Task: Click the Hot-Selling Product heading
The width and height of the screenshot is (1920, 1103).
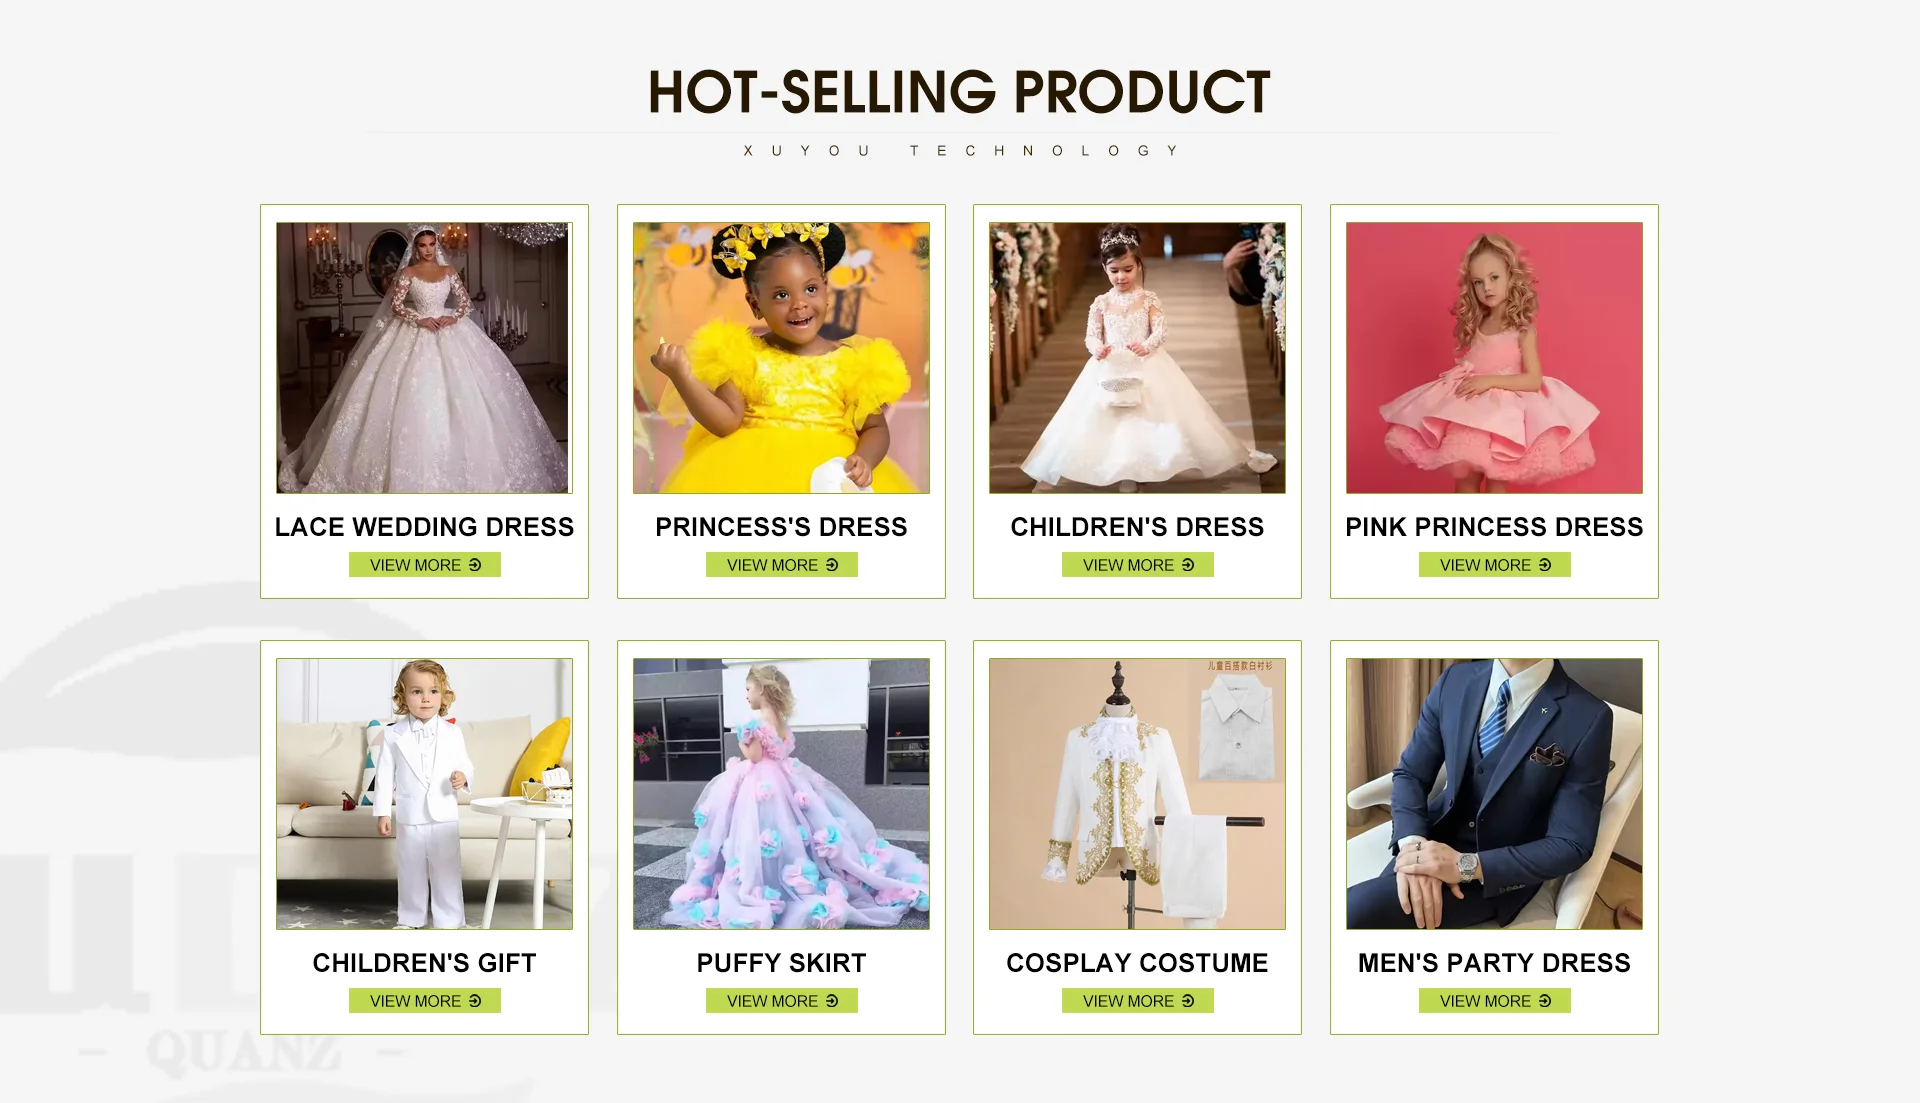Action: tap(959, 92)
